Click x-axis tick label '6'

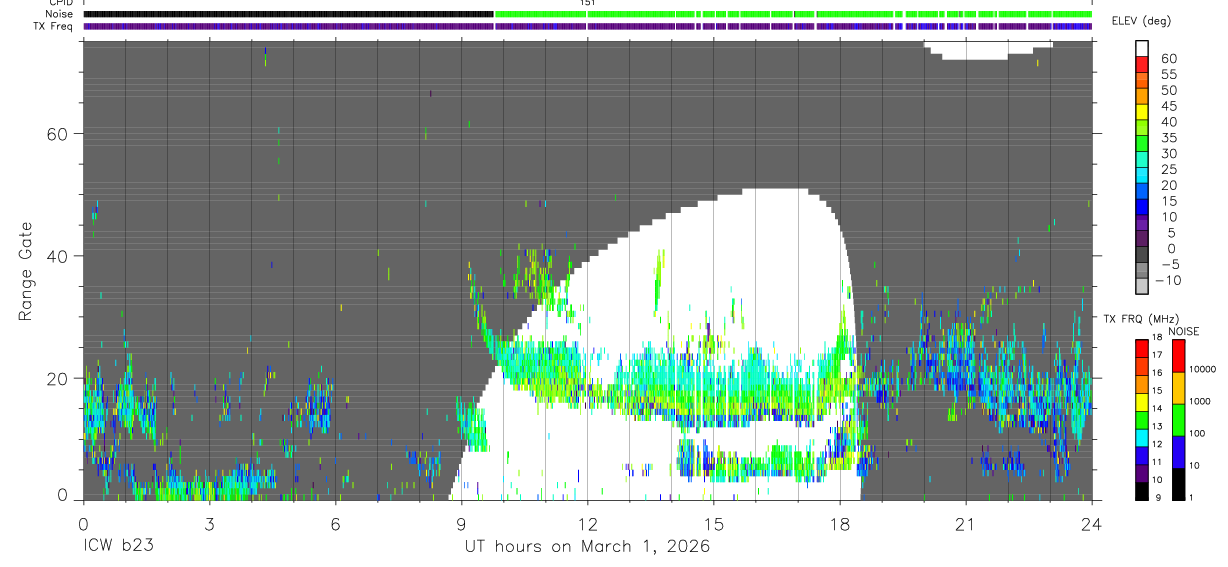coord(335,523)
